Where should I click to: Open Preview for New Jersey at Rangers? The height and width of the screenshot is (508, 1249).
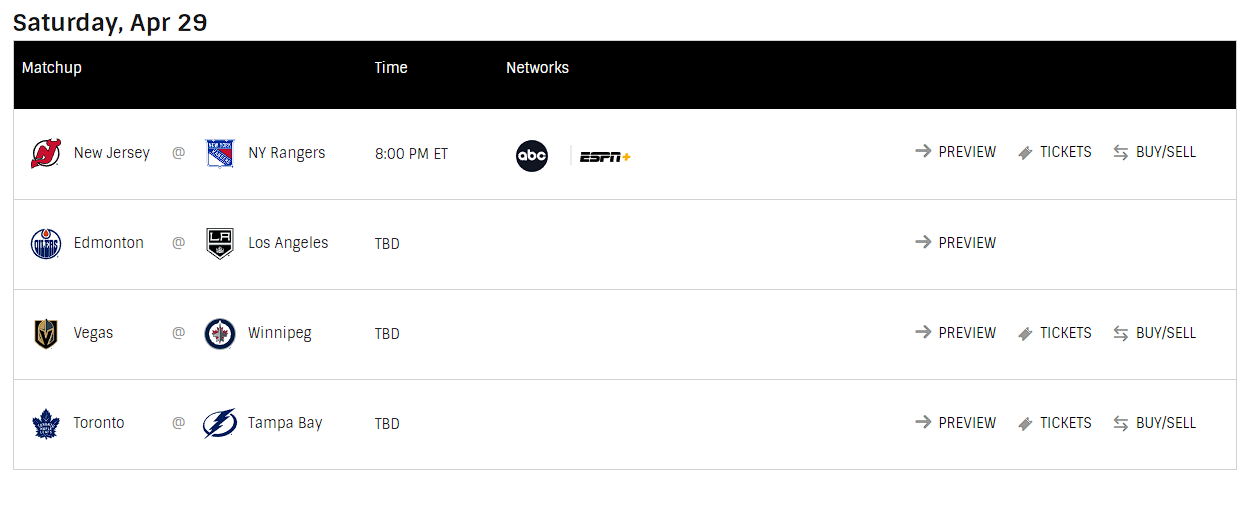955,152
